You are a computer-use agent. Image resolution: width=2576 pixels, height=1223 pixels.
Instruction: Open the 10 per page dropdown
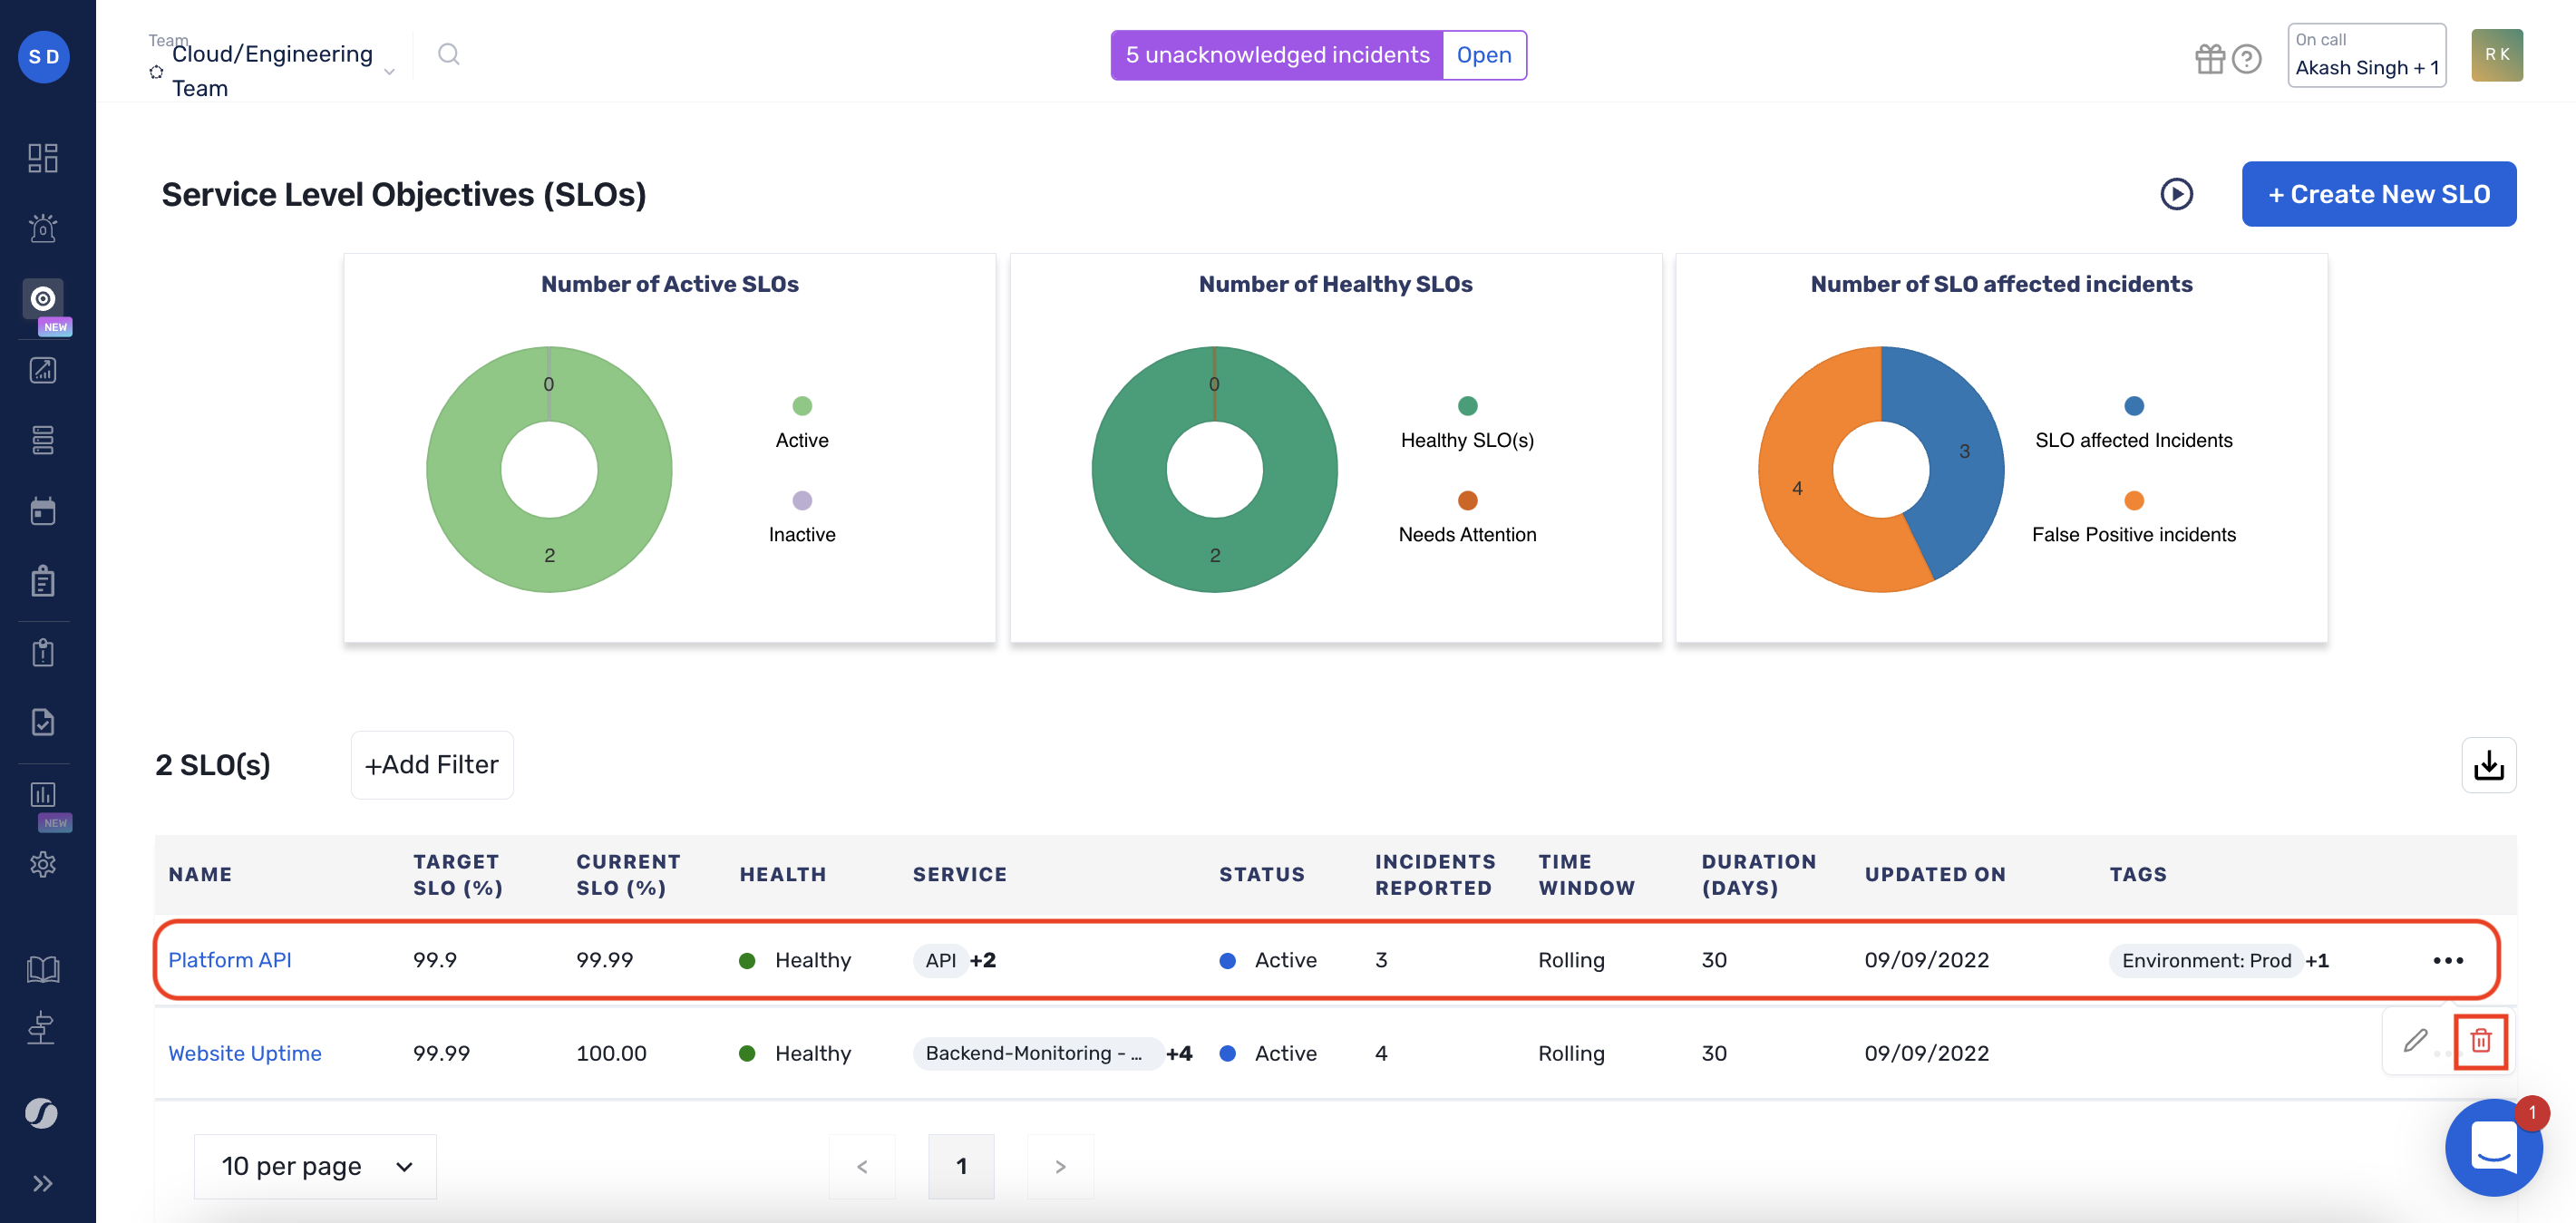pyautogui.click(x=315, y=1166)
